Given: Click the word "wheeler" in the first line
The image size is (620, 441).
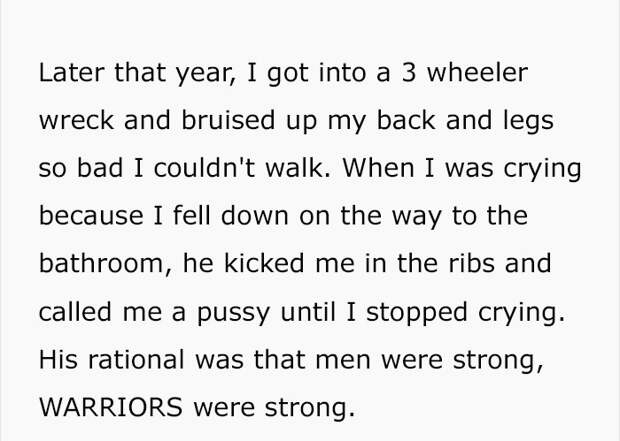Looking at the screenshot, I should coord(477,73).
